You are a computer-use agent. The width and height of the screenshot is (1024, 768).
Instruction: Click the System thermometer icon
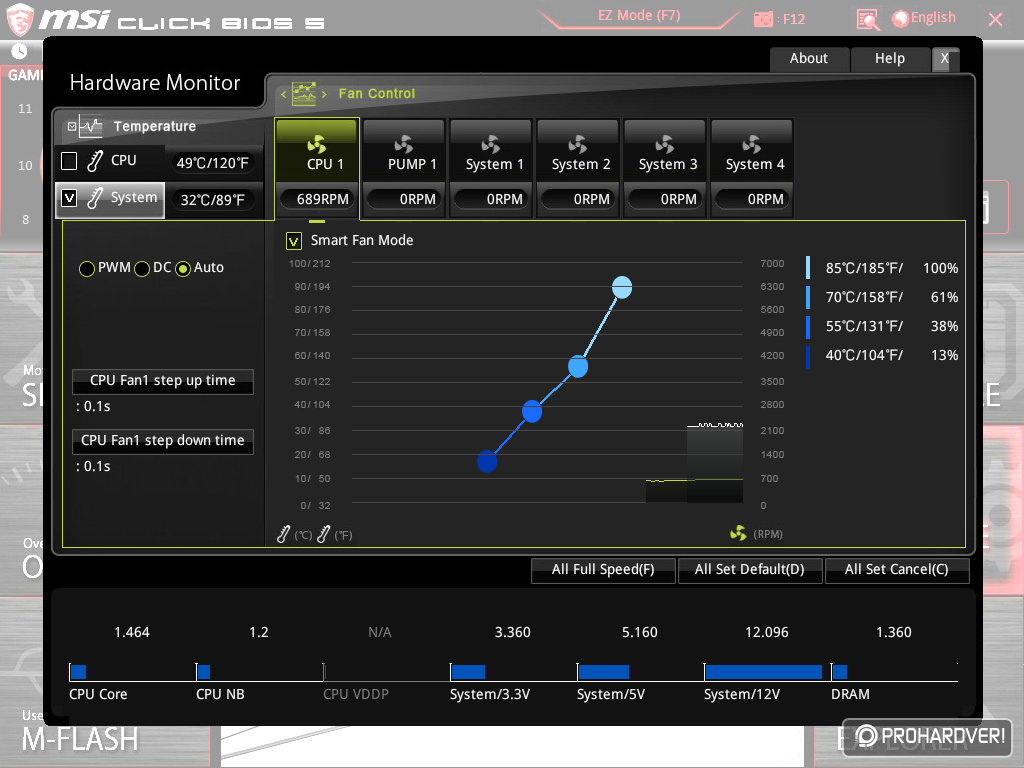(95, 198)
